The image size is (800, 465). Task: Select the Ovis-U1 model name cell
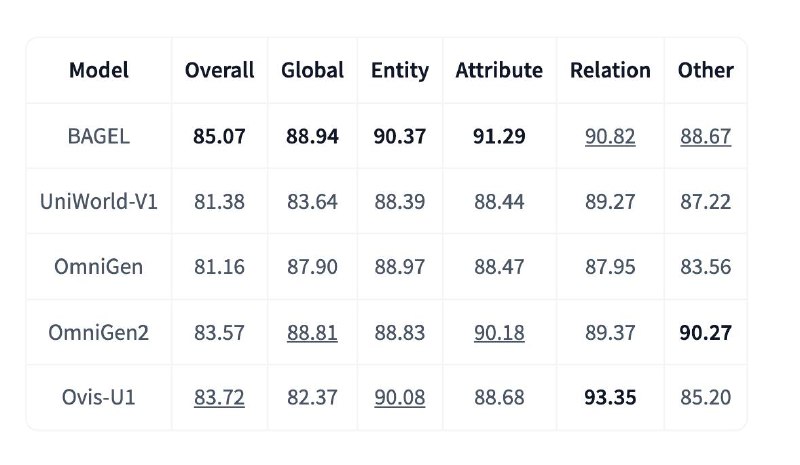(98, 398)
